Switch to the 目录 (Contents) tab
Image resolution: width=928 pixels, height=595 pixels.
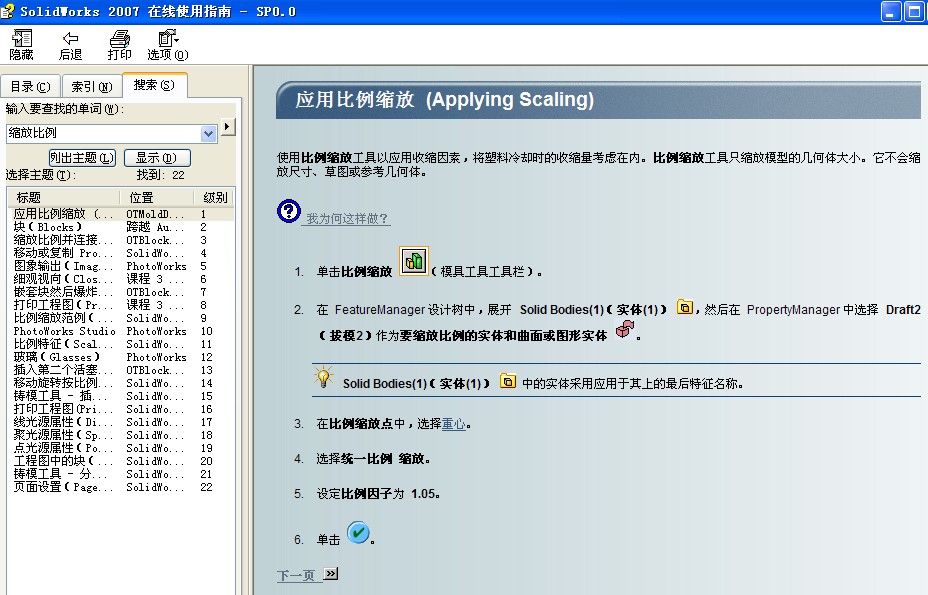[x=30, y=87]
